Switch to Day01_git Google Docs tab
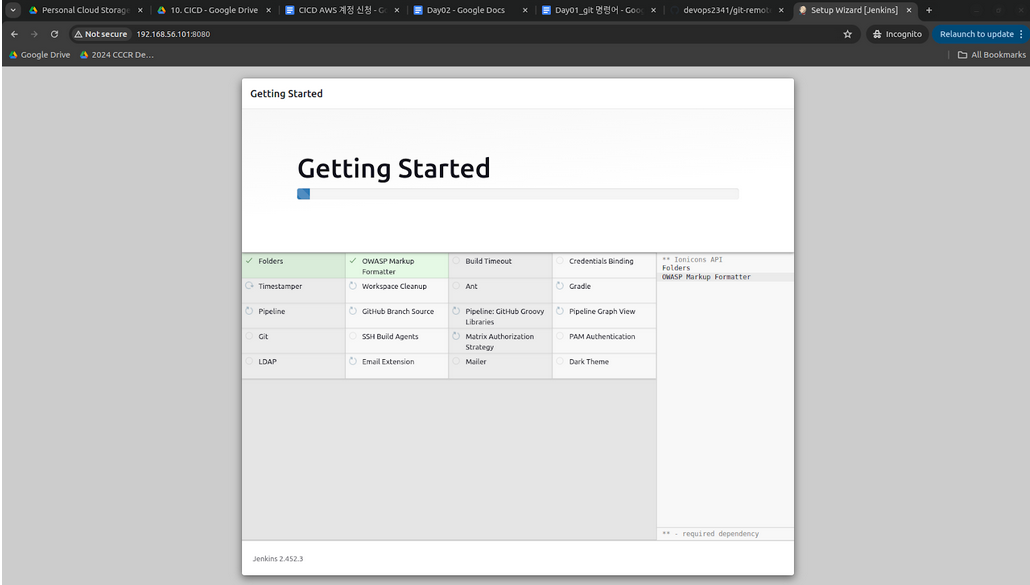This screenshot has height=585, width=1030. pyautogui.click(x=598, y=10)
